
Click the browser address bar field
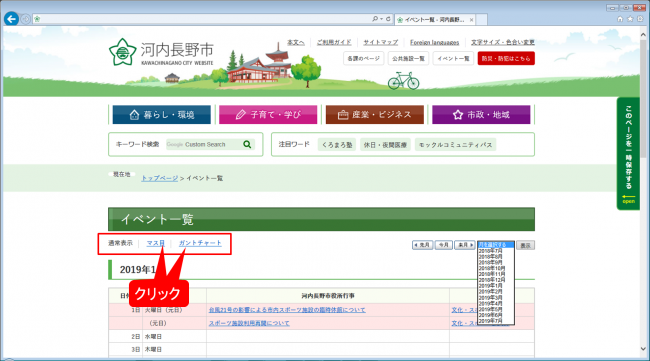(203, 19)
